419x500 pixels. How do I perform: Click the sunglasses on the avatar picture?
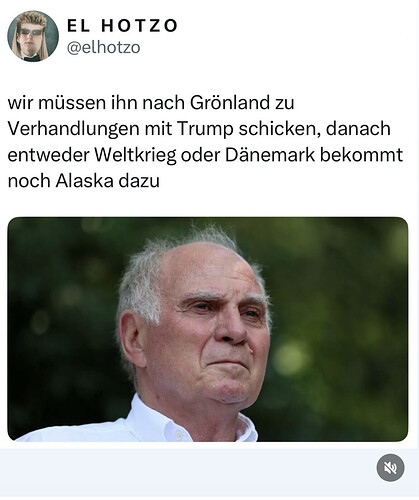32,32
